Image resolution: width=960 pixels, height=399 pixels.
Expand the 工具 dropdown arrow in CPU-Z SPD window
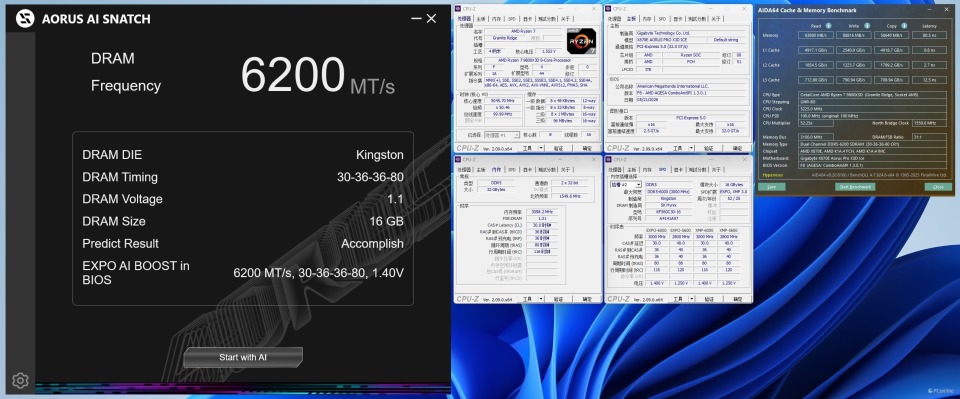click(x=691, y=299)
